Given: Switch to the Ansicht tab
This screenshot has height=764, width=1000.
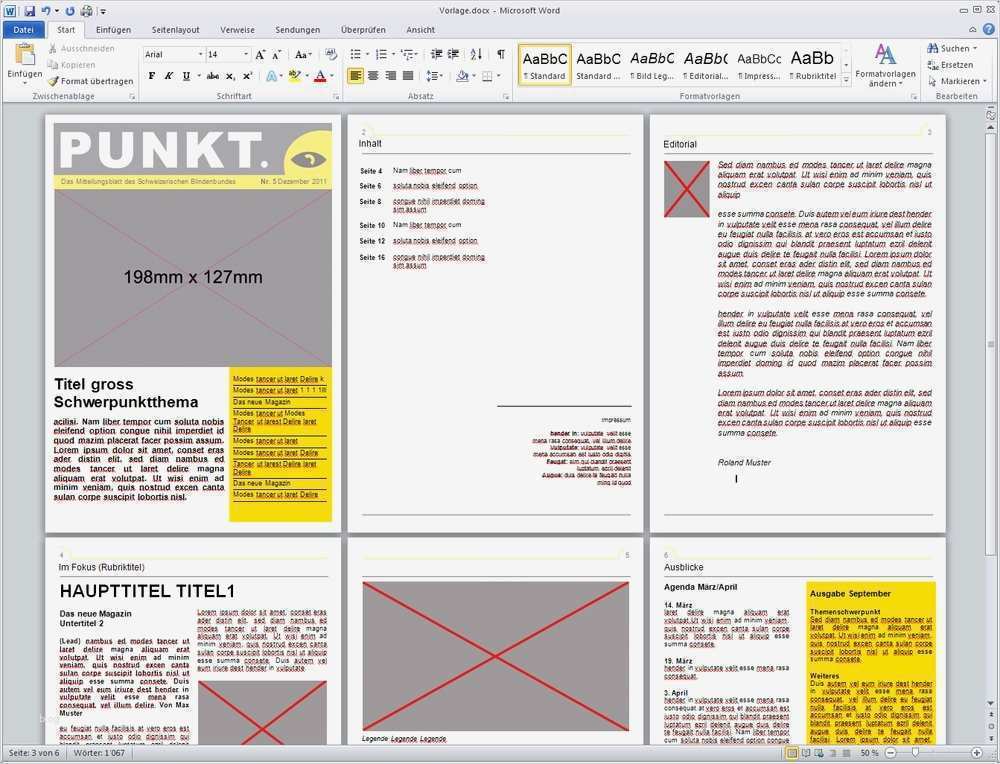Looking at the screenshot, I should [x=420, y=29].
